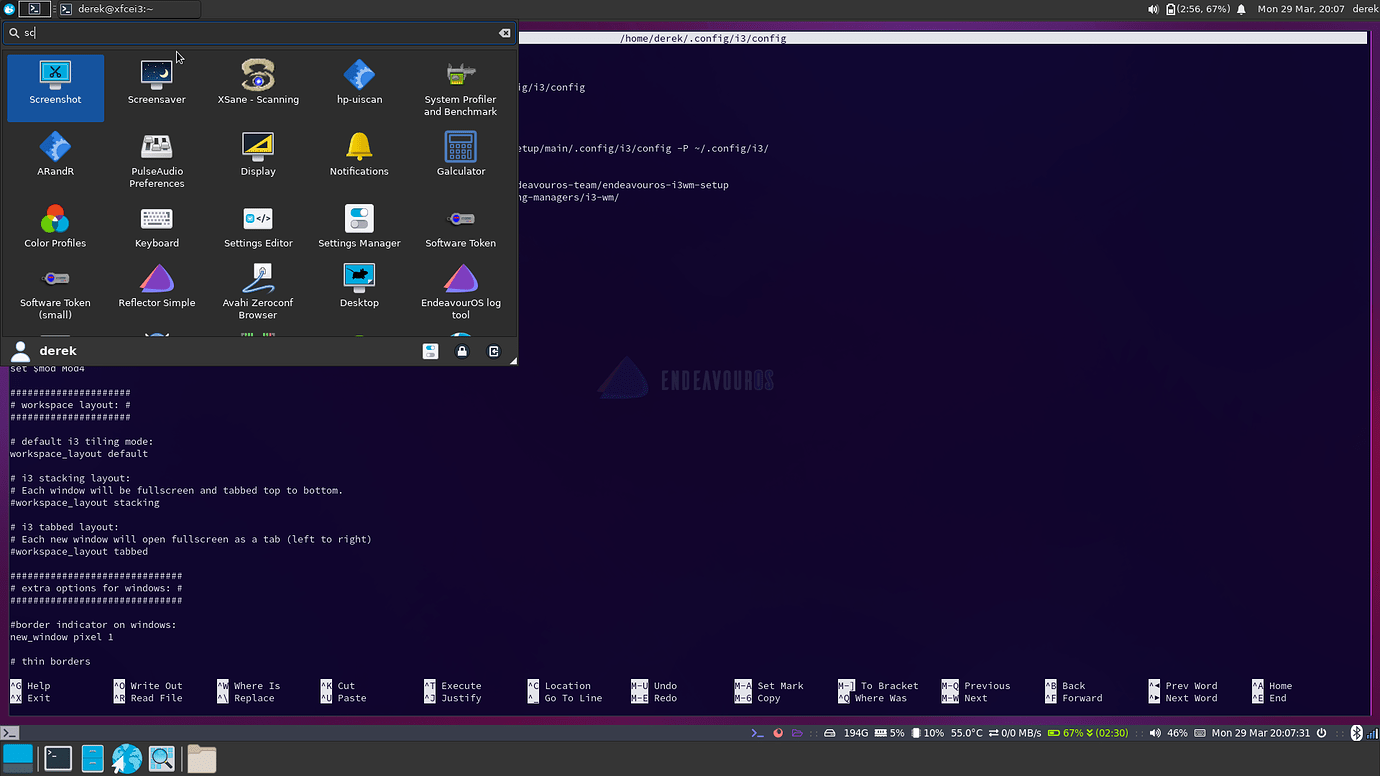Launch Reflector Simple mirror updater
Screen dimensions: 1380x776
coord(157,288)
